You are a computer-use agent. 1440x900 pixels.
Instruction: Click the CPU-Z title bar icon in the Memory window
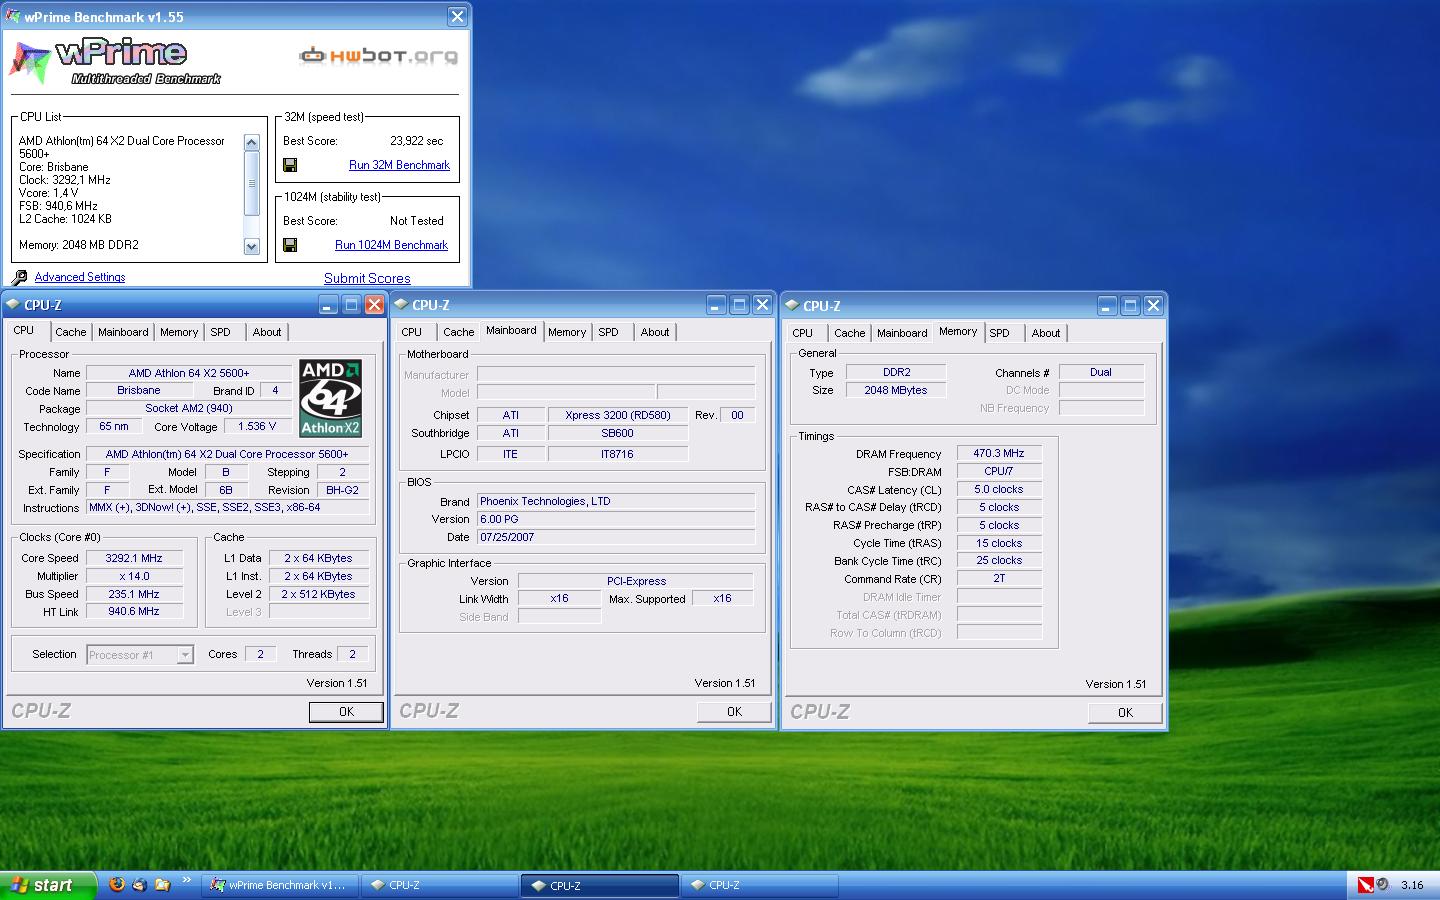(x=792, y=306)
